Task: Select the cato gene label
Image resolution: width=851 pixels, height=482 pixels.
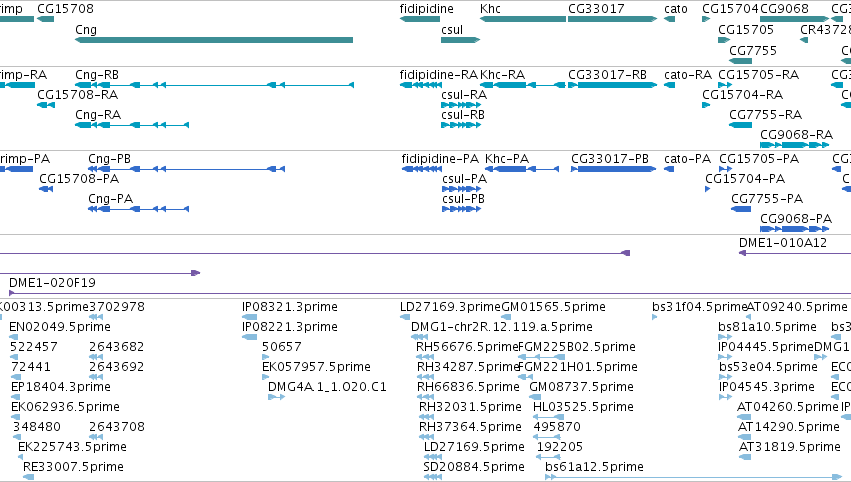Action: (x=676, y=9)
